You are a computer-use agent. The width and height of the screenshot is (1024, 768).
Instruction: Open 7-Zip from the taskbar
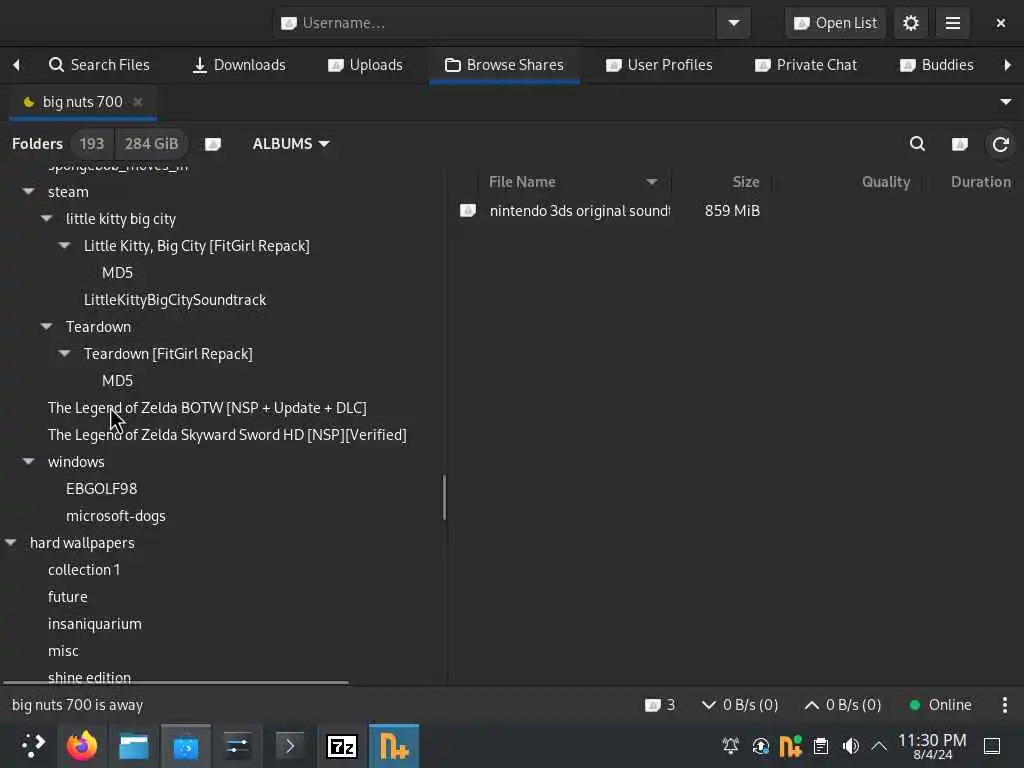[x=342, y=746]
